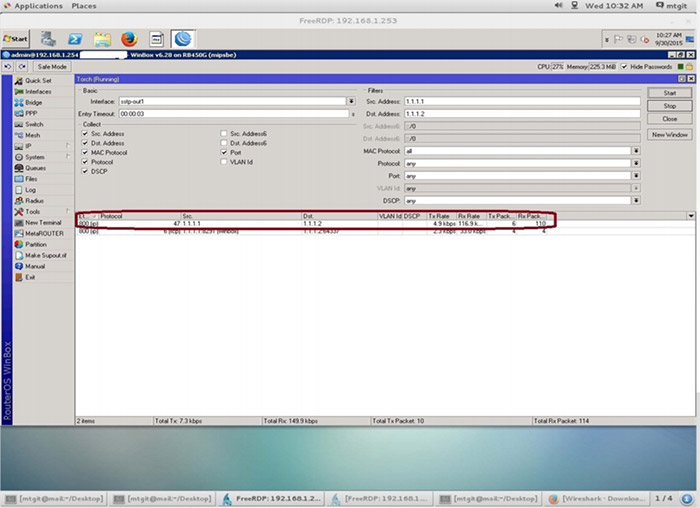Screen dimensions: 700x508
Task: Sort by Tx Rate column header
Action: coord(441,216)
